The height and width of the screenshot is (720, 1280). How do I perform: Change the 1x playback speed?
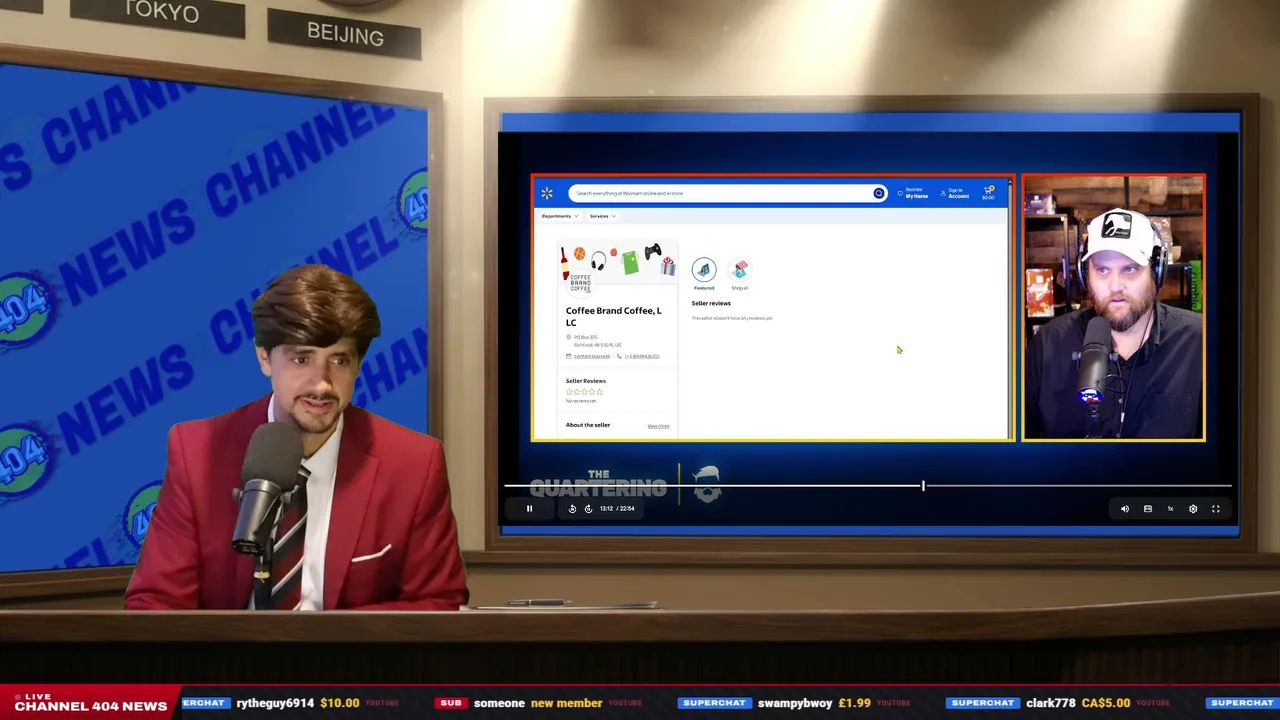point(1170,509)
